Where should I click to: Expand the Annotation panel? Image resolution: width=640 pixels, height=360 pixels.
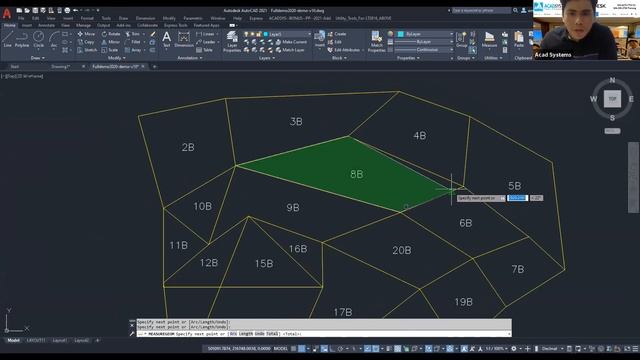click(190, 58)
